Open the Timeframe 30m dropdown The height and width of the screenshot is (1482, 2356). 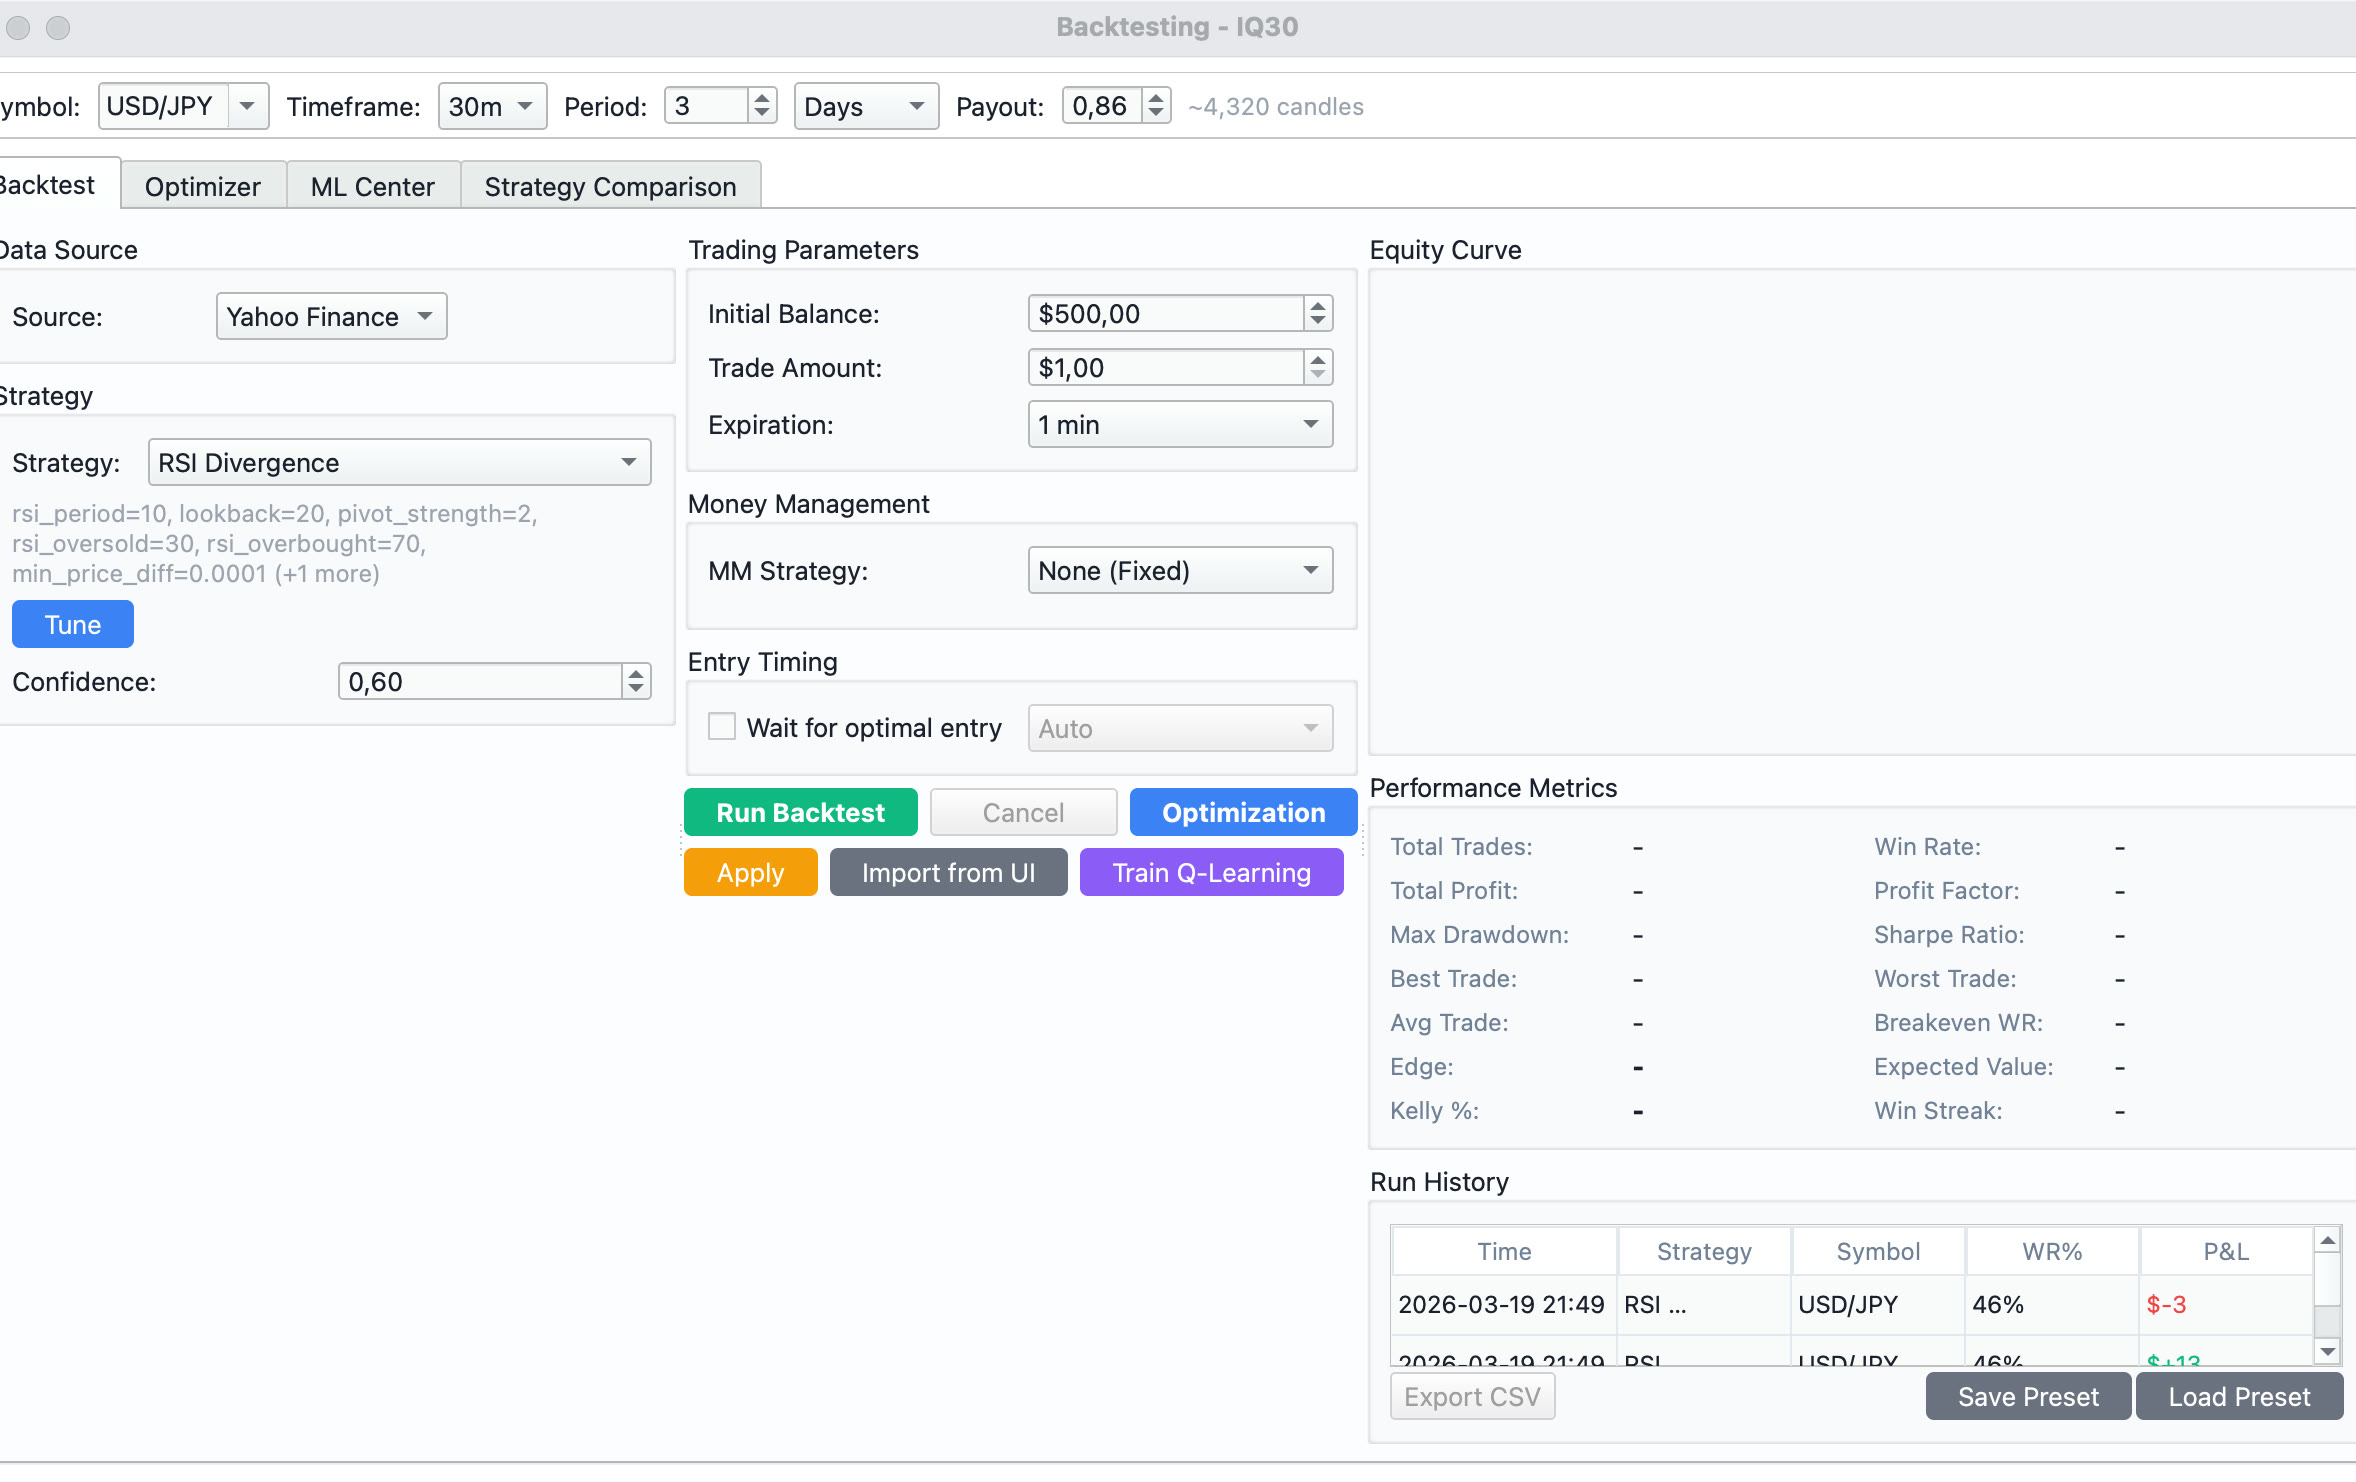pyautogui.click(x=492, y=106)
